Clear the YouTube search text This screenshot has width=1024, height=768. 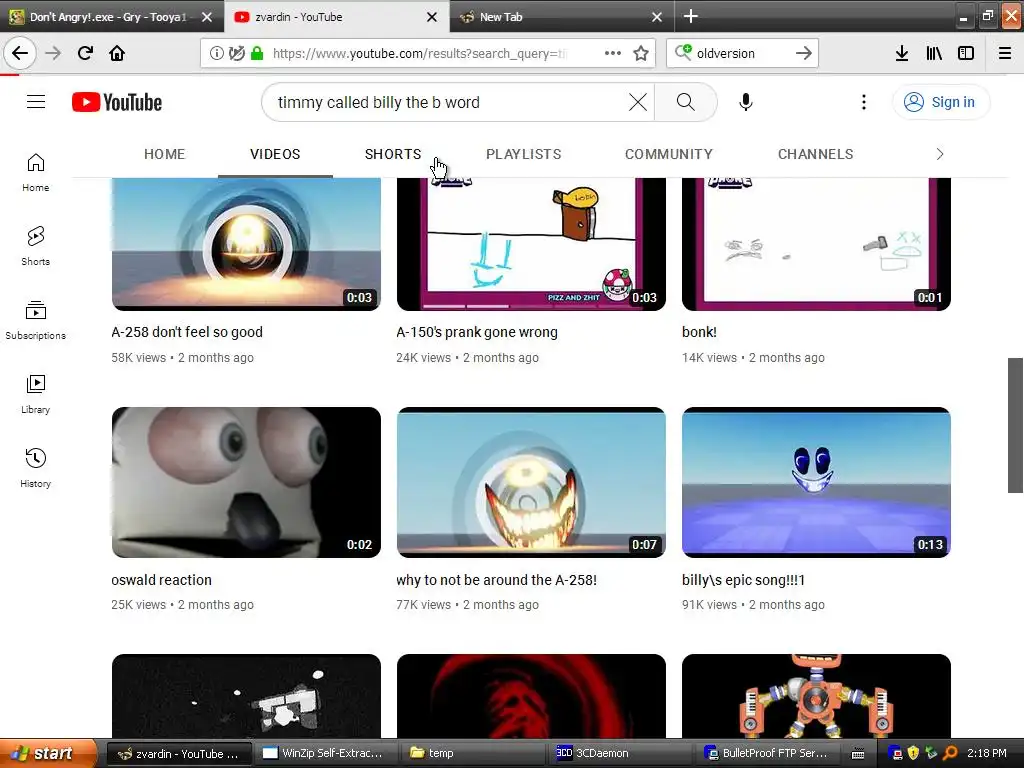638,102
